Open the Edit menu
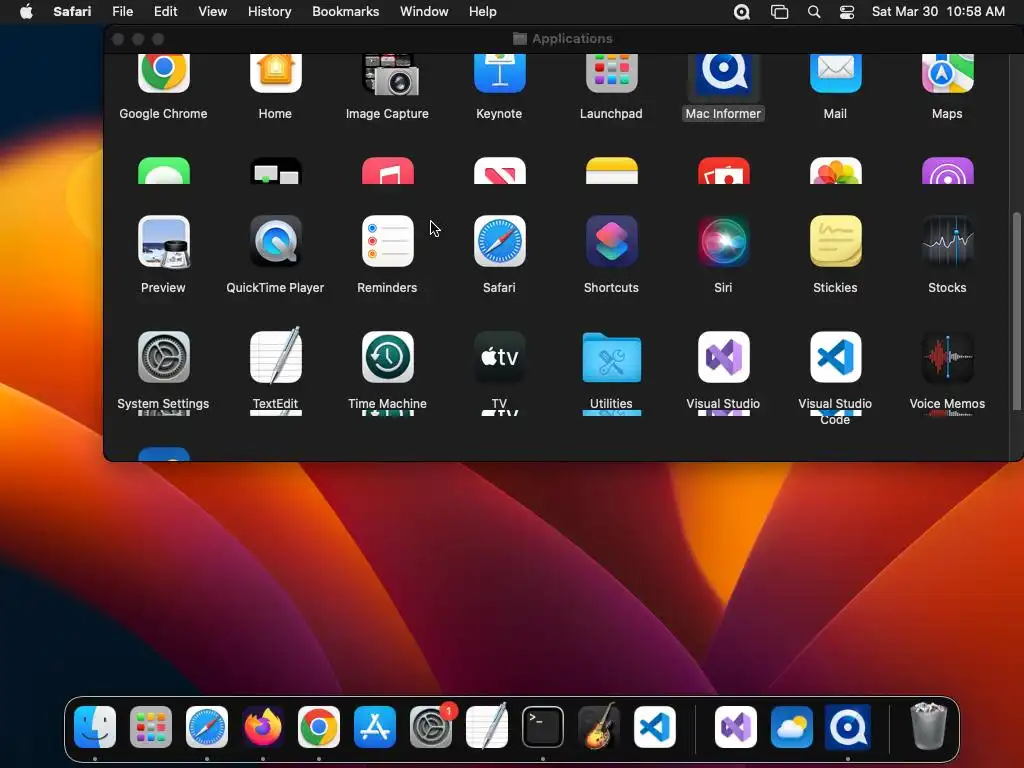The width and height of the screenshot is (1024, 768). pos(165,12)
